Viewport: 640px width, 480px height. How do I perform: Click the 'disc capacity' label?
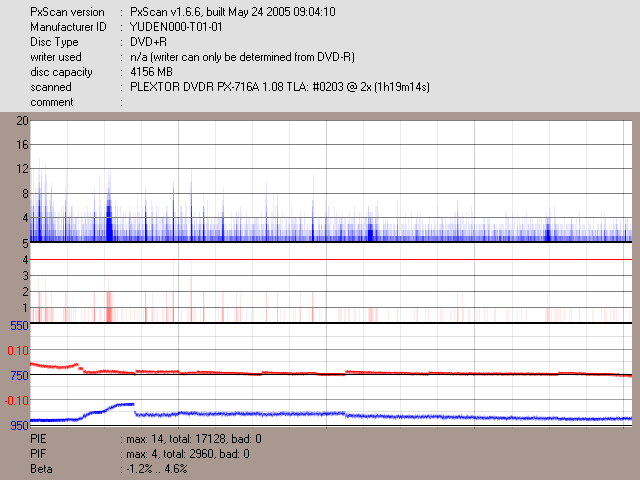coord(61,72)
